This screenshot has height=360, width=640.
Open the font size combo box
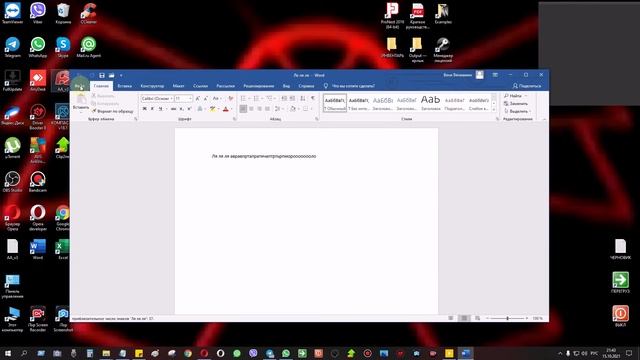click(183, 98)
